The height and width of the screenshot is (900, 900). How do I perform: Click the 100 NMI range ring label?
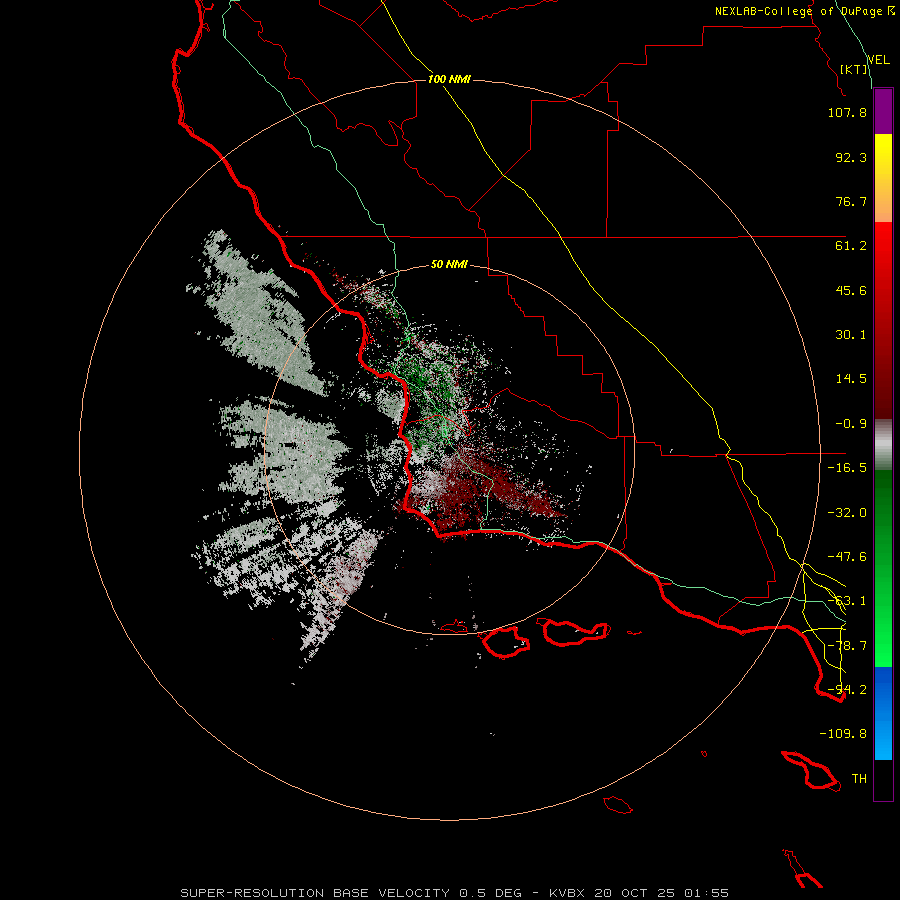click(x=449, y=79)
